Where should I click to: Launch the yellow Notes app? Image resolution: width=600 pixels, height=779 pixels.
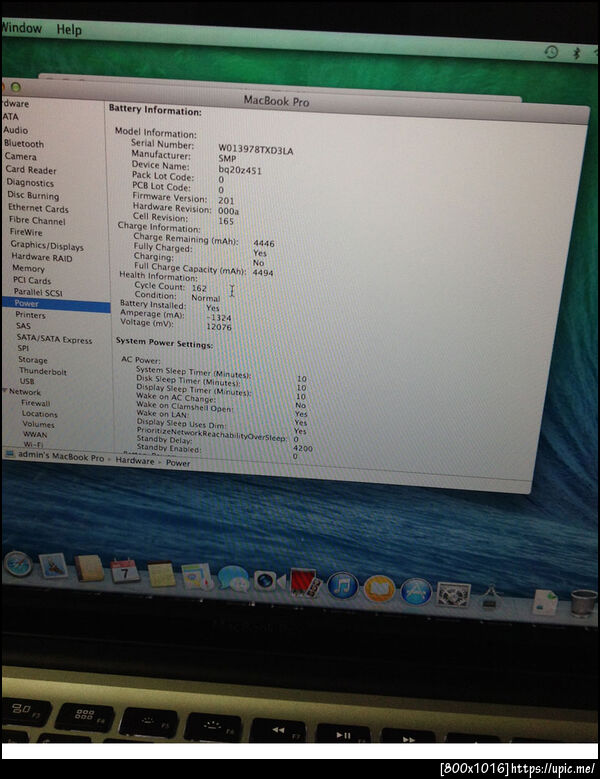pyautogui.click(x=161, y=574)
